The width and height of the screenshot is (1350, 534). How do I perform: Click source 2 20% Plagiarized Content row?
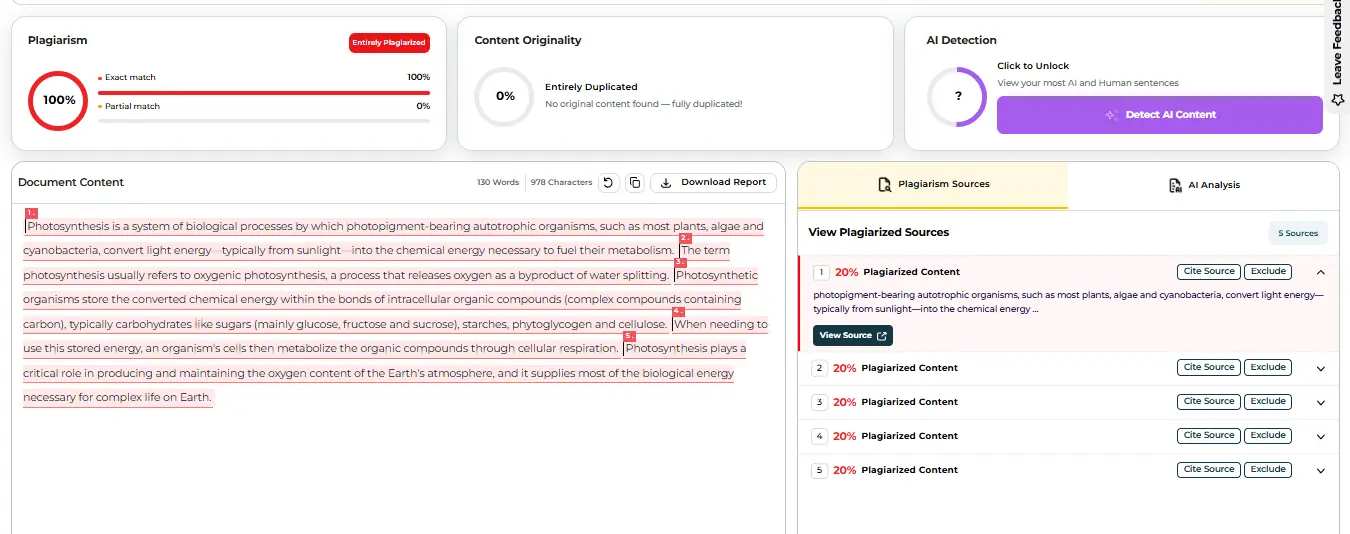pyautogui.click(x=1068, y=368)
